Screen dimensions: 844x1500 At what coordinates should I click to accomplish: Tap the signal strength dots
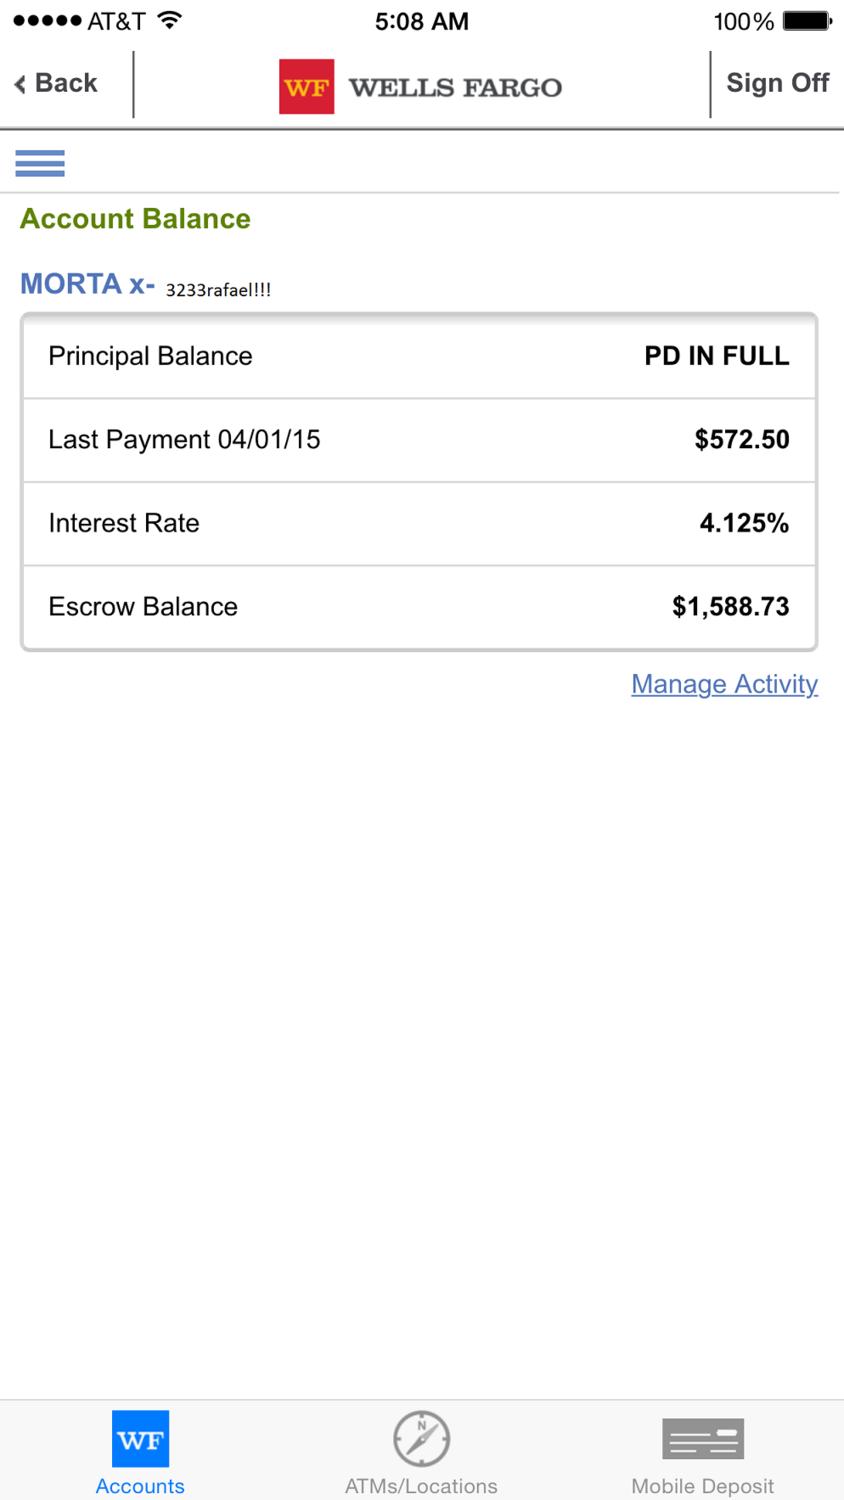[47, 21]
